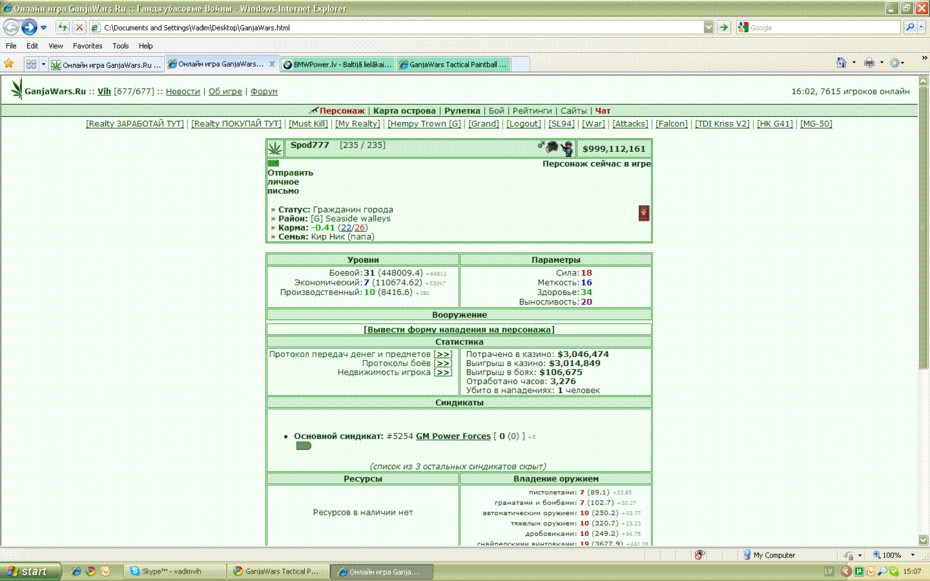Expand the address bar history dropdown
This screenshot has width=930, height=581.
[x=709, y=27]
